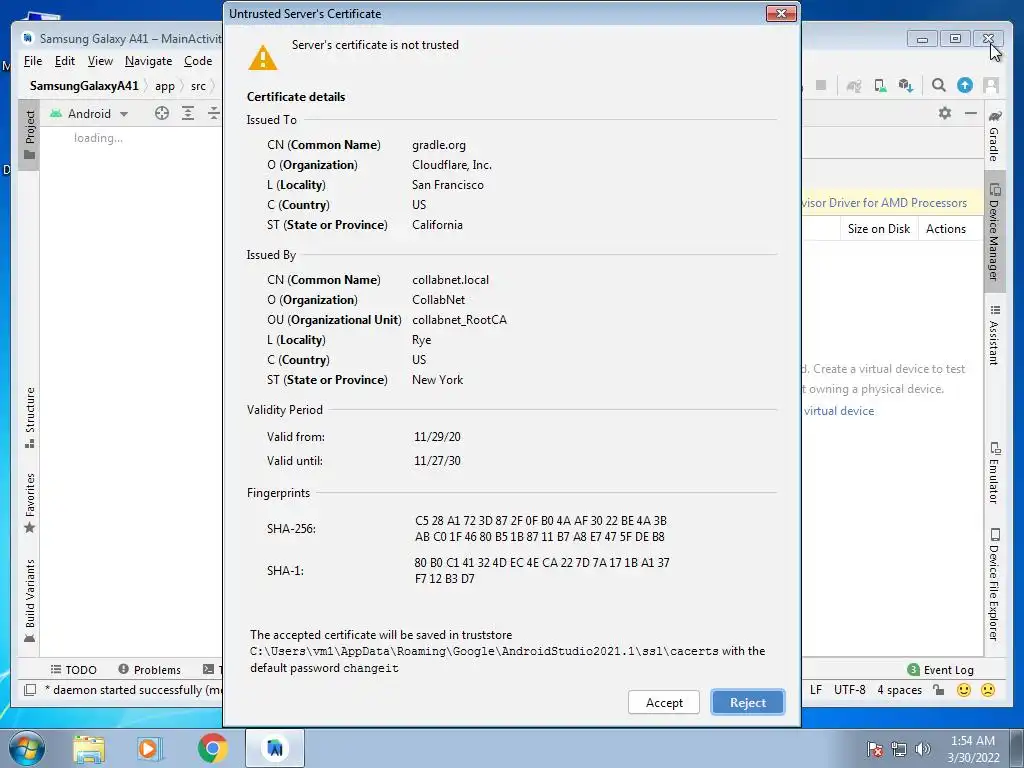The image size is (1024, 768).
Task: Click Expand All icon in Project panel
Action: pos(188,114)
